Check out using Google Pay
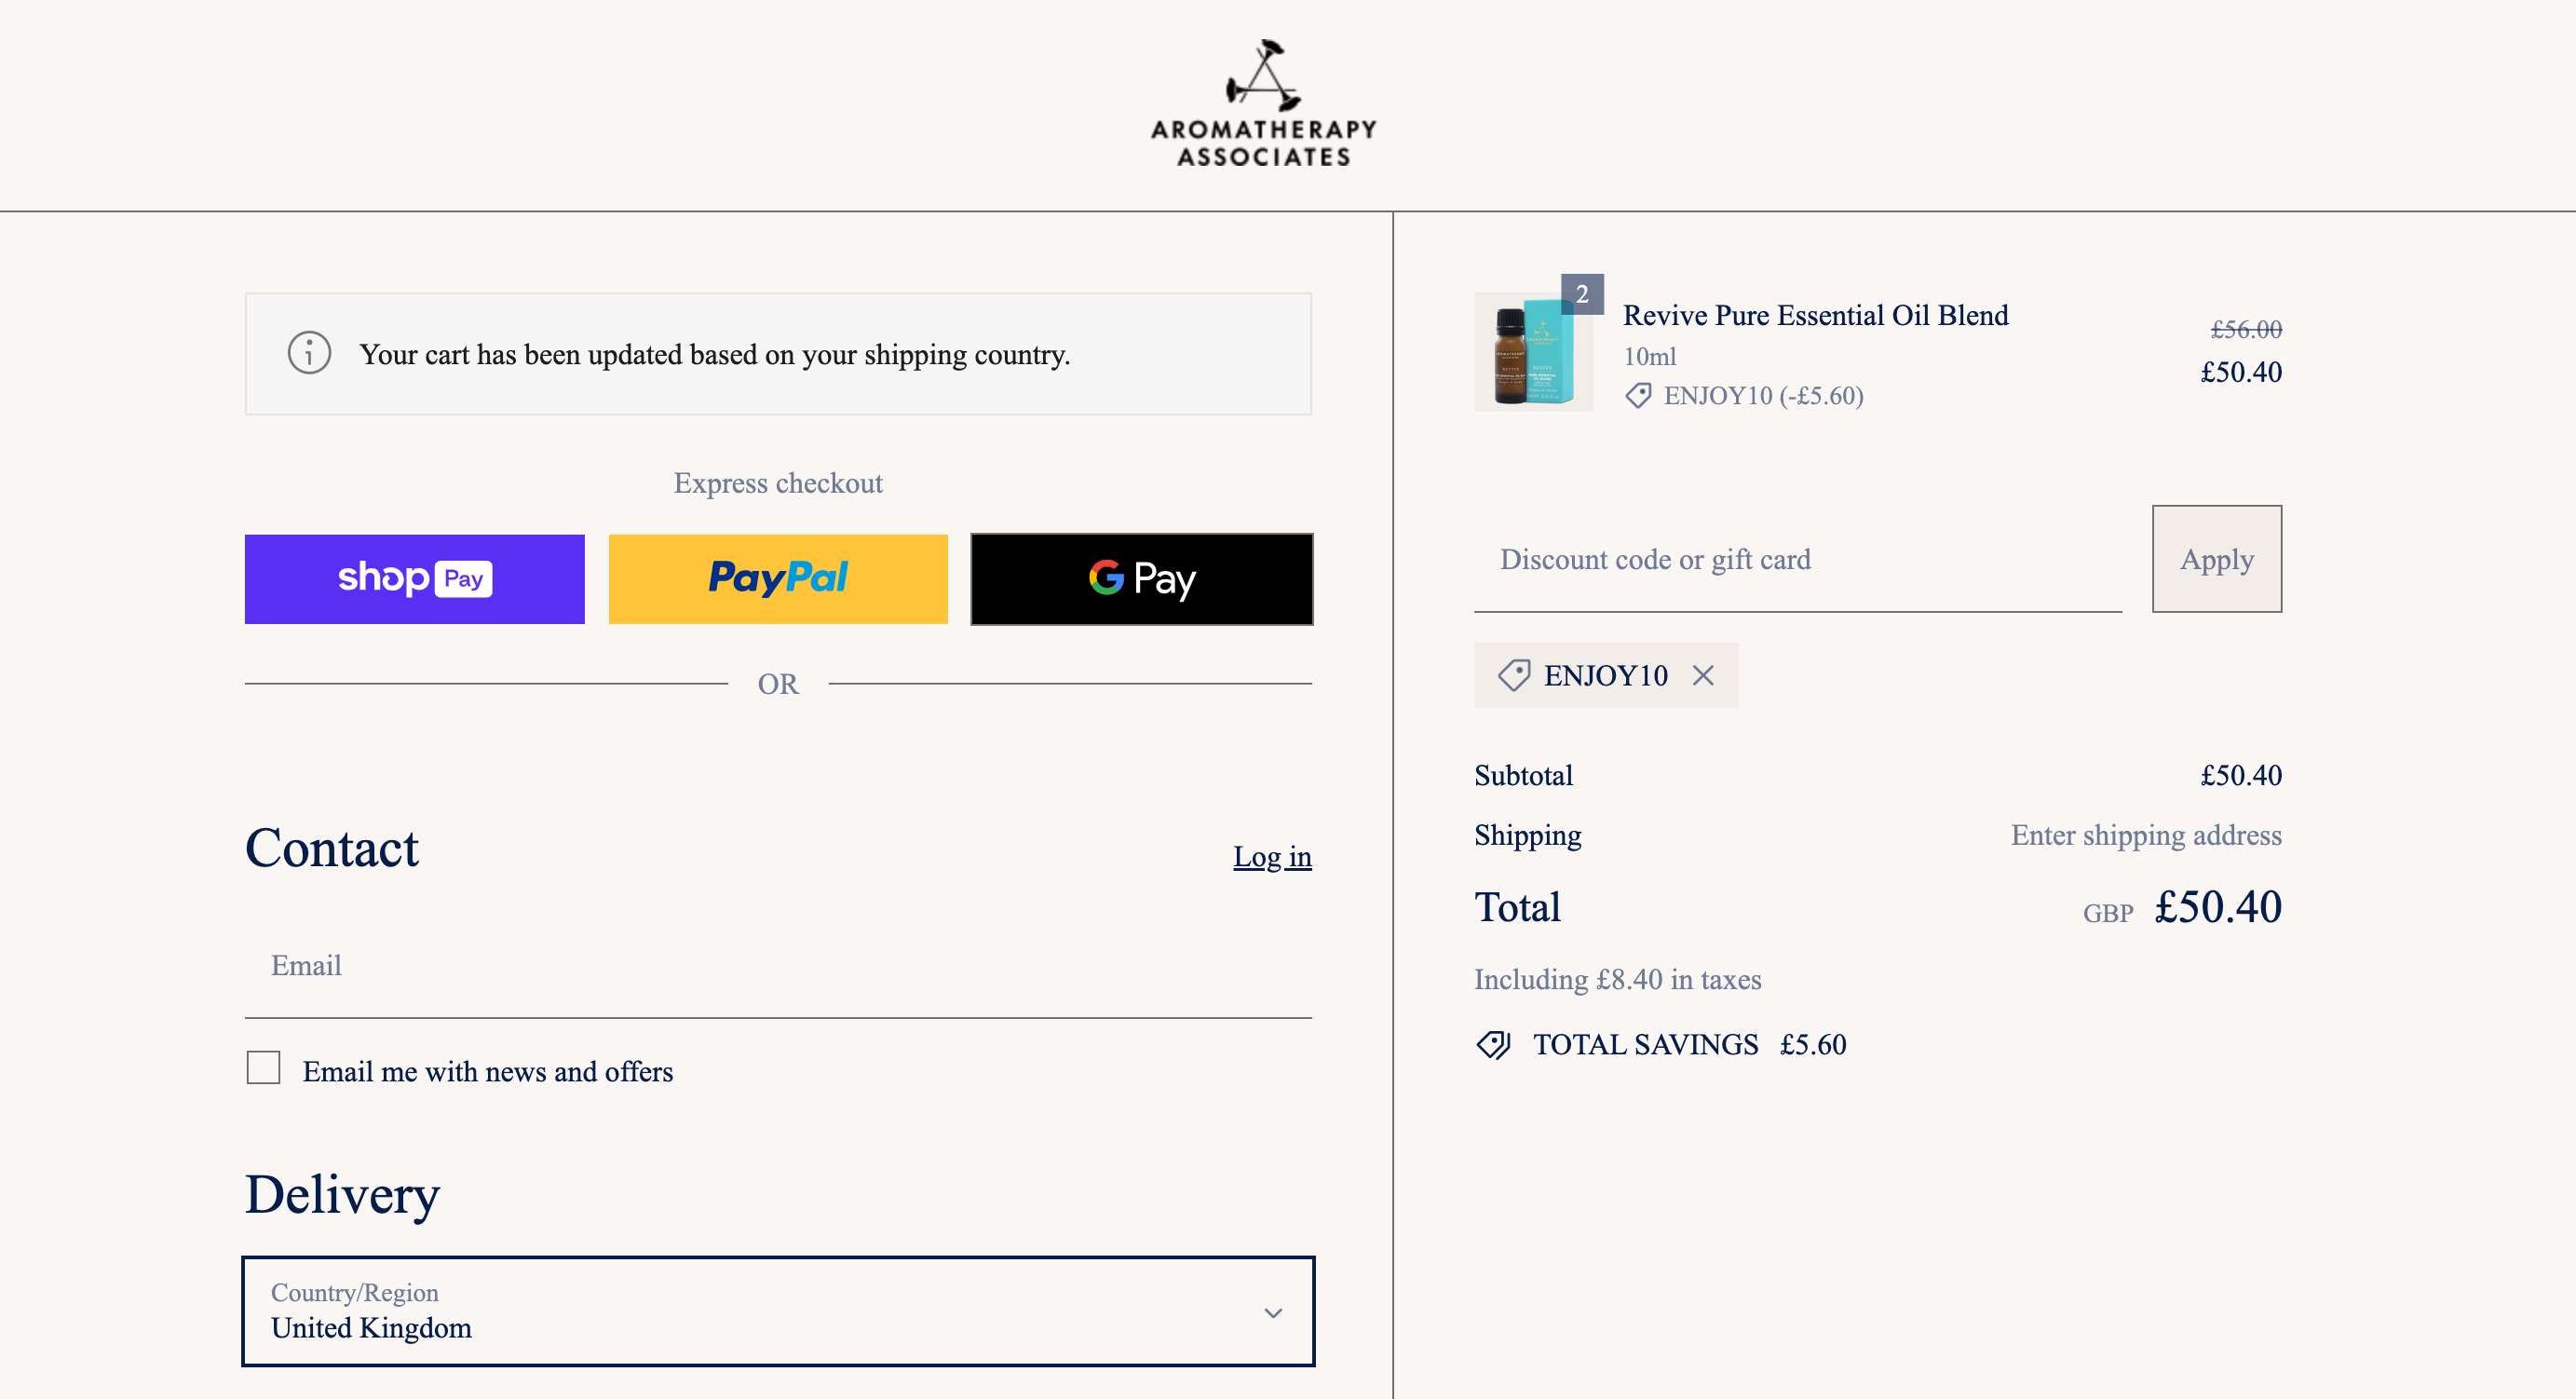This screenshot has height=1399, width=2576. [x=1142, y=579]
